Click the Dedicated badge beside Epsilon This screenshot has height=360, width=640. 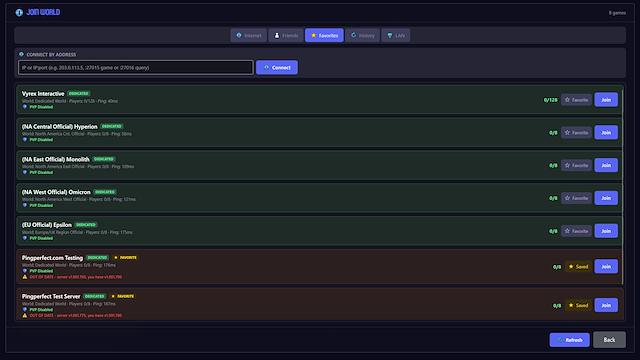click(86, 224)
